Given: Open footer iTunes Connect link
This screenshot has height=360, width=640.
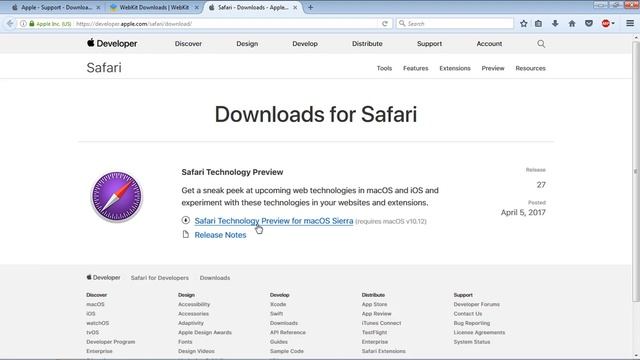Looking at the screenshot, I should point(381,323).
